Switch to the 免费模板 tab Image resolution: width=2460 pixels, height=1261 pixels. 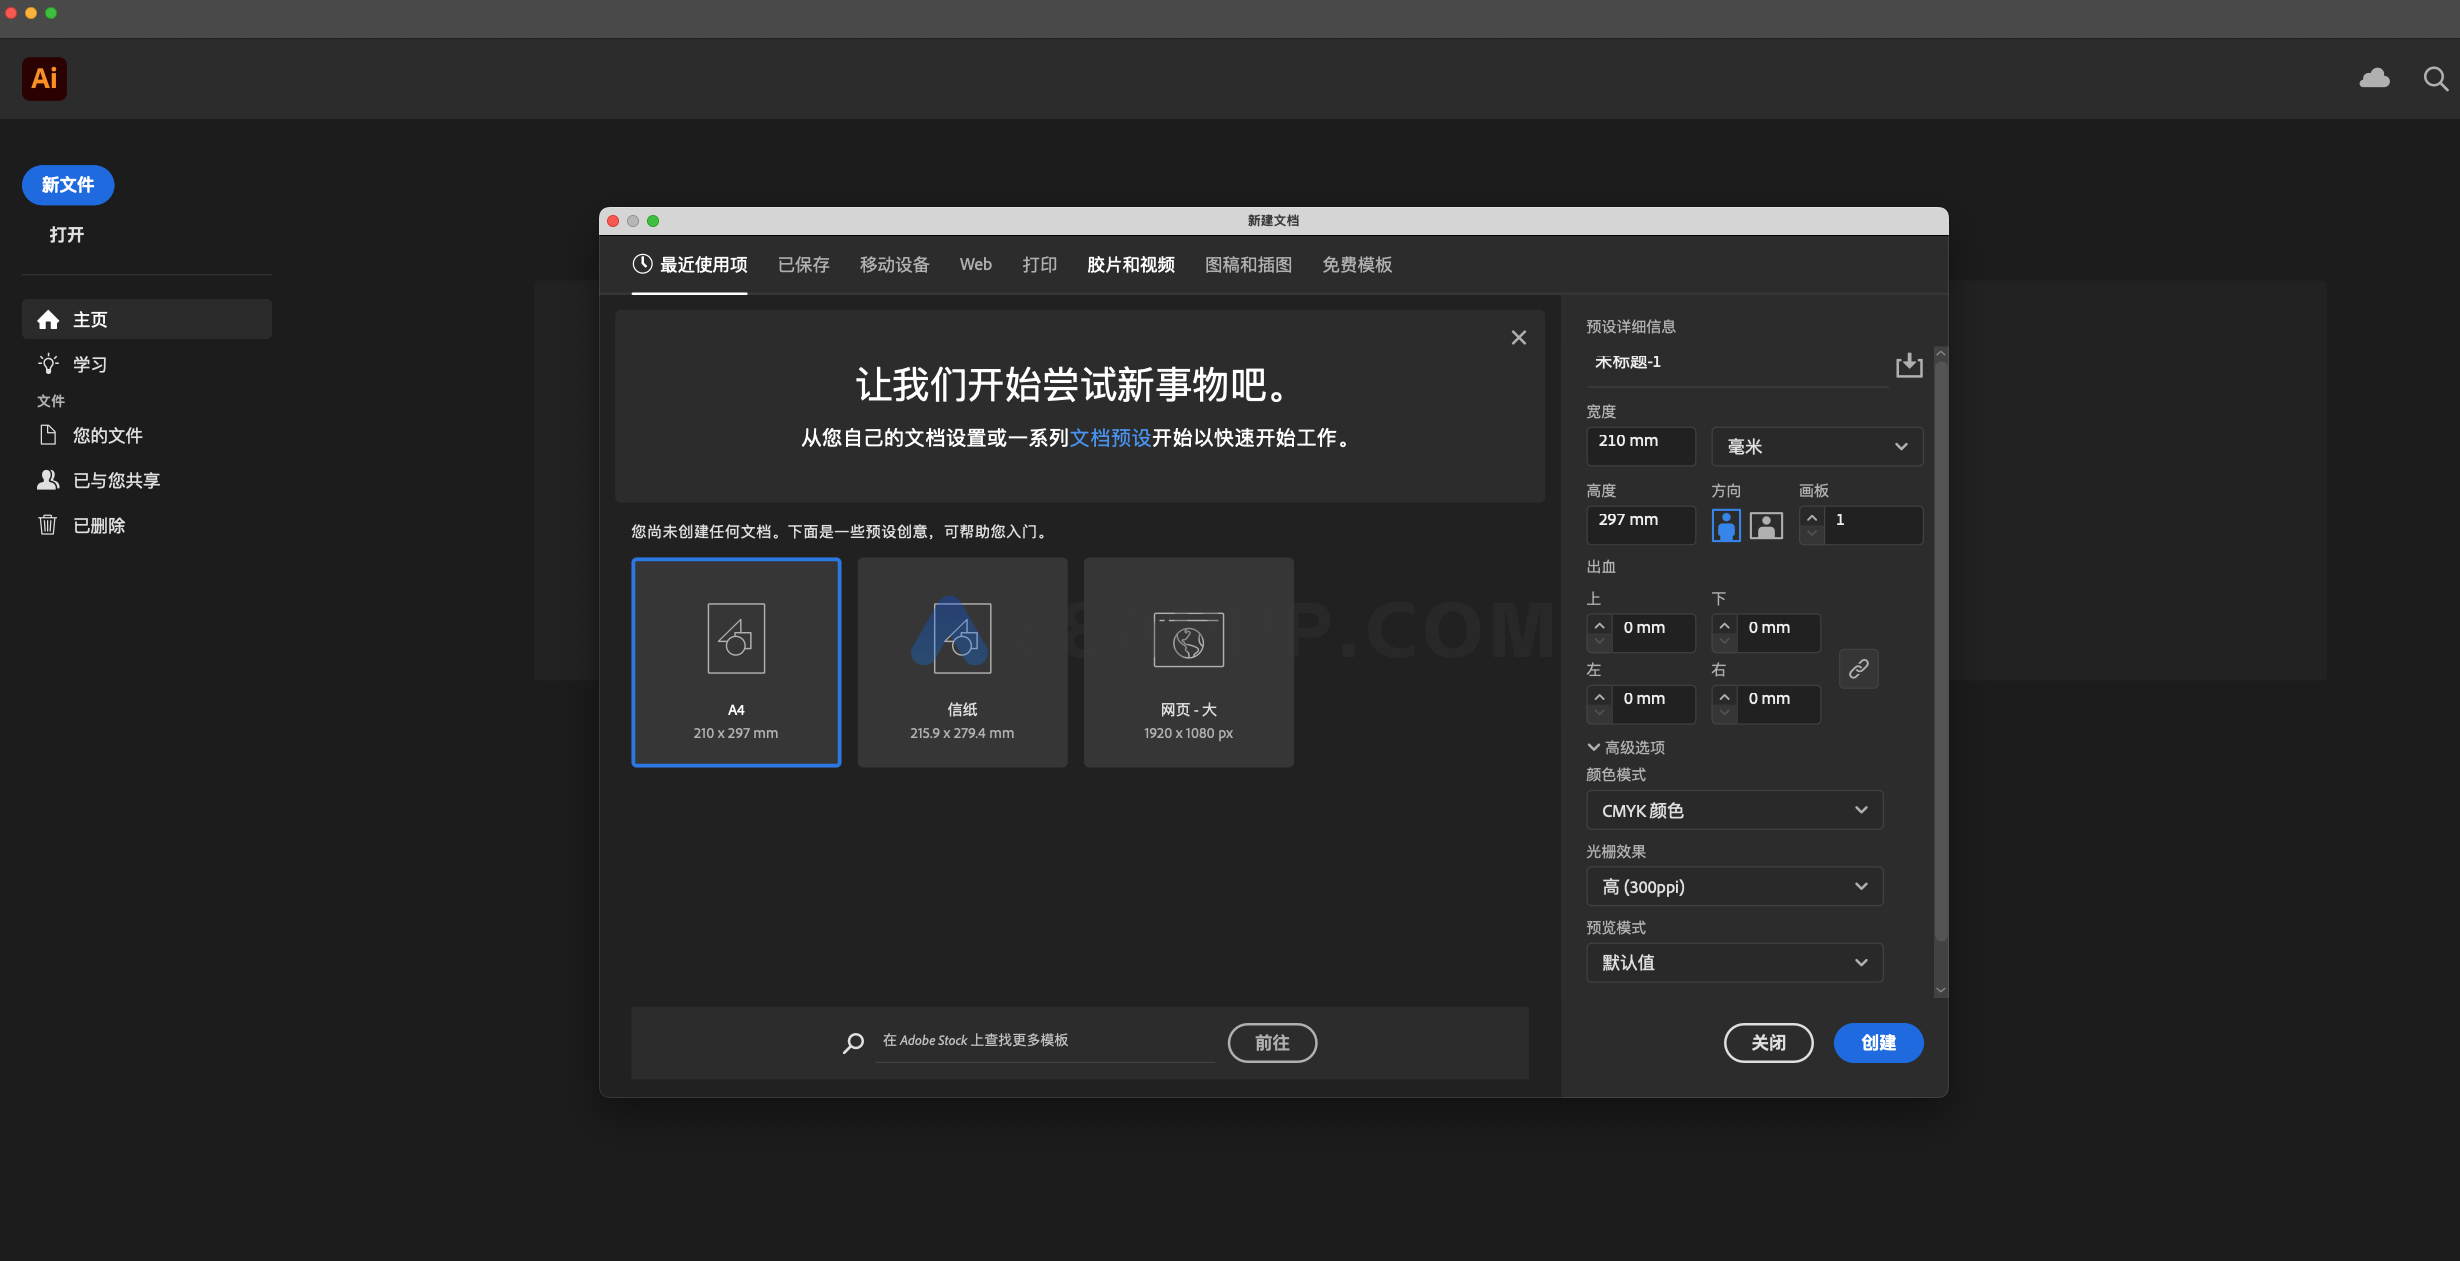(x=1357, y=265)
